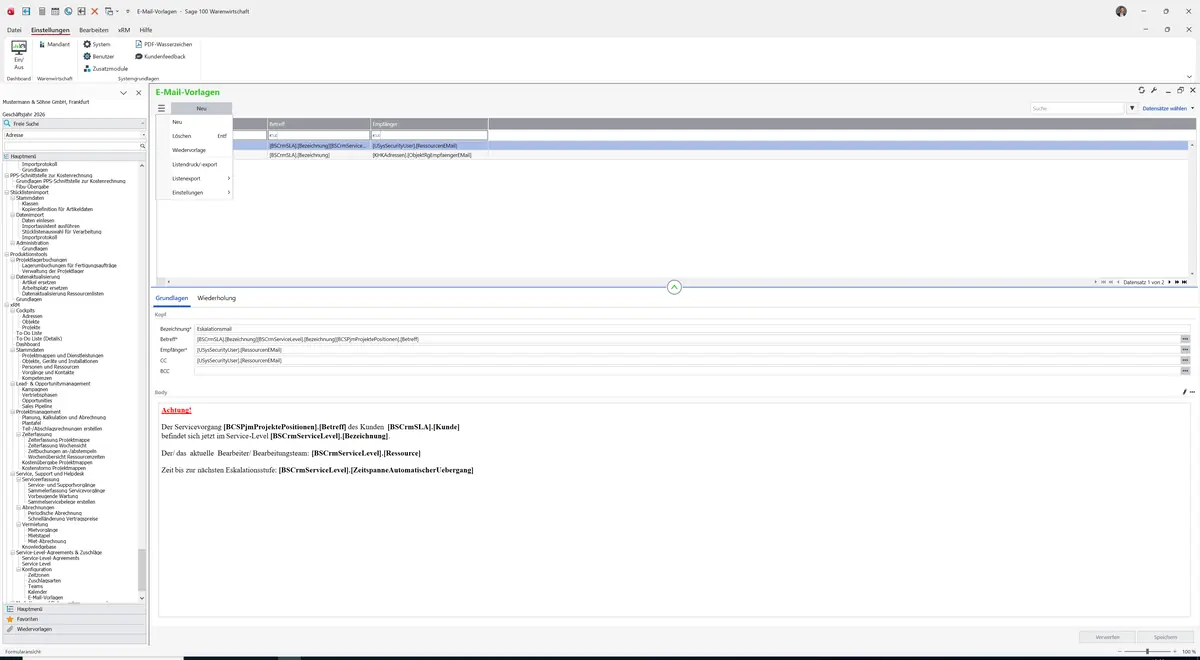Viewport: 1200px width, 660px height.
Task: Open Sales Pipeline in the navigation tree
Action: pyautogui.click(x=37, y=406)
